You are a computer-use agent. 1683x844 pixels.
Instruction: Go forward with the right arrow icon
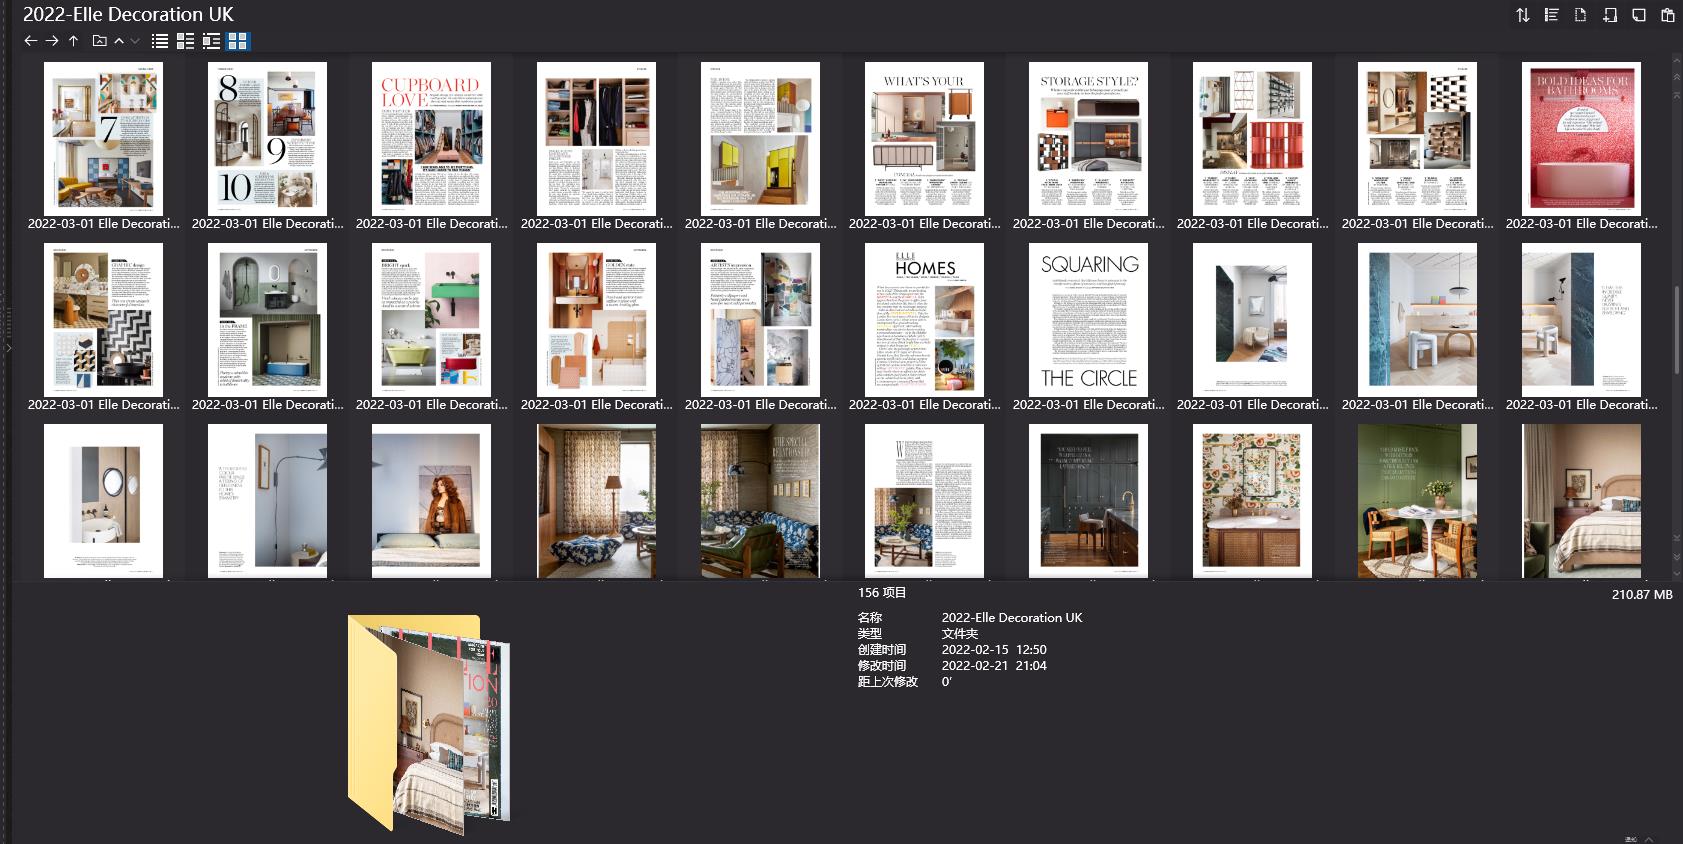(52, 41)
